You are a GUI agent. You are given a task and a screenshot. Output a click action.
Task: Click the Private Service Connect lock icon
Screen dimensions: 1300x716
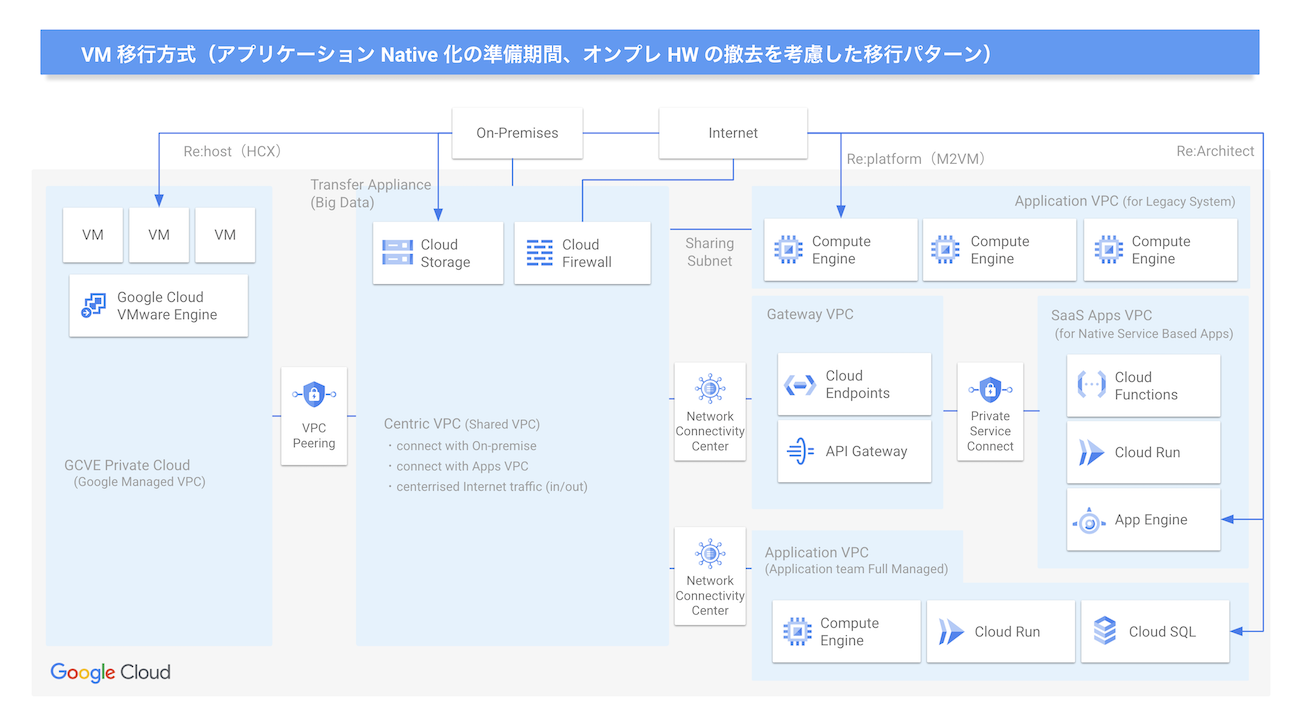tap(990, 389)
